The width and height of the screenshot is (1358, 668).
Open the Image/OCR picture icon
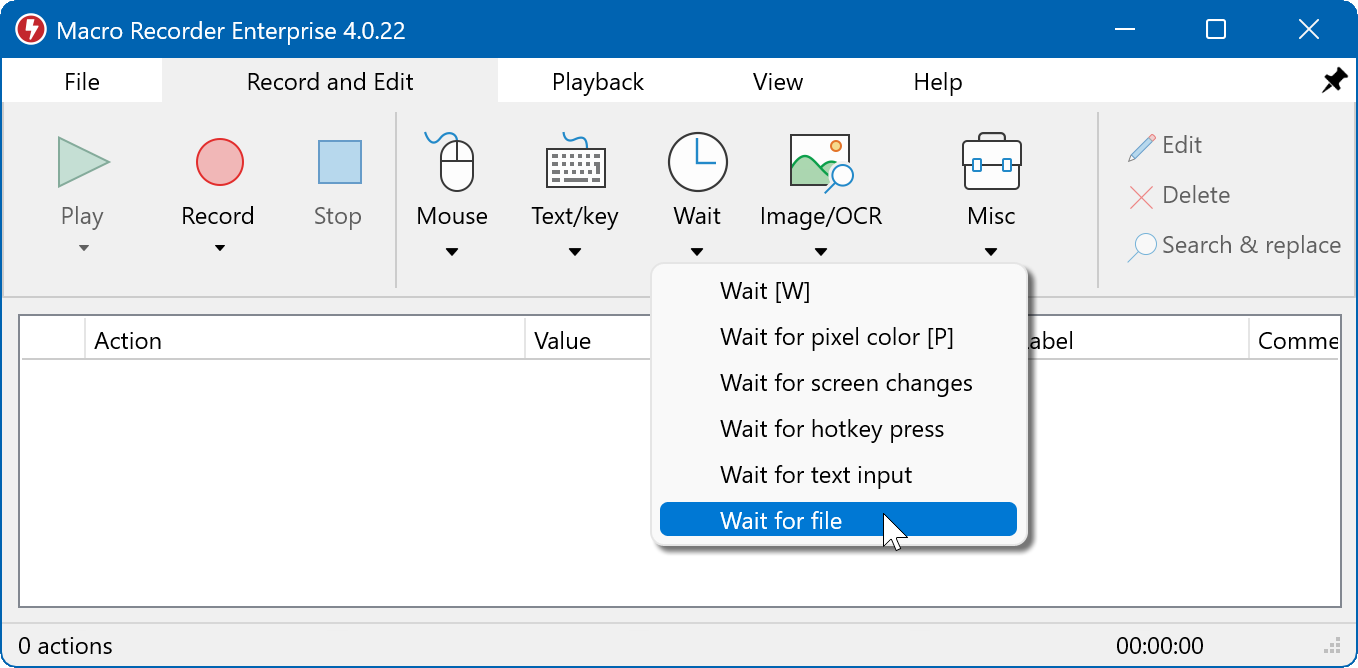(820, 162)
